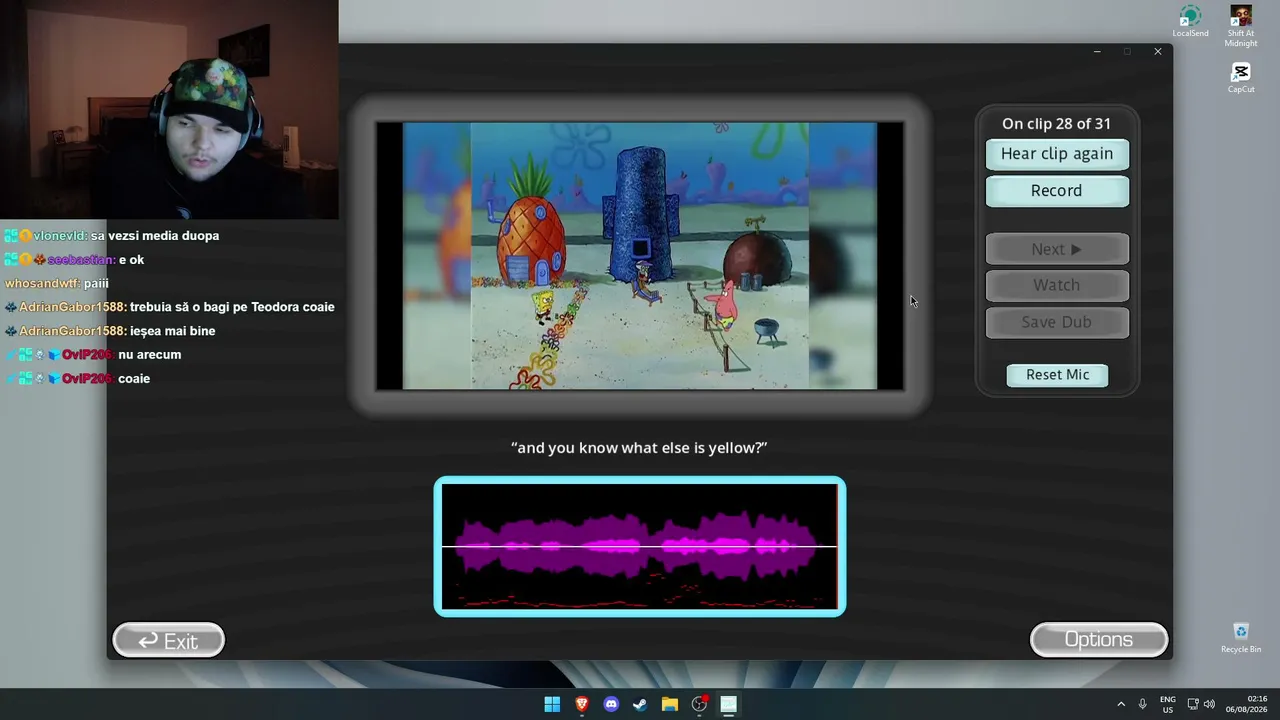Image resolution: width=1280 pixels, height=720 pixels.
Task: Open the Windows Start menu
Action: pos(552,704)
